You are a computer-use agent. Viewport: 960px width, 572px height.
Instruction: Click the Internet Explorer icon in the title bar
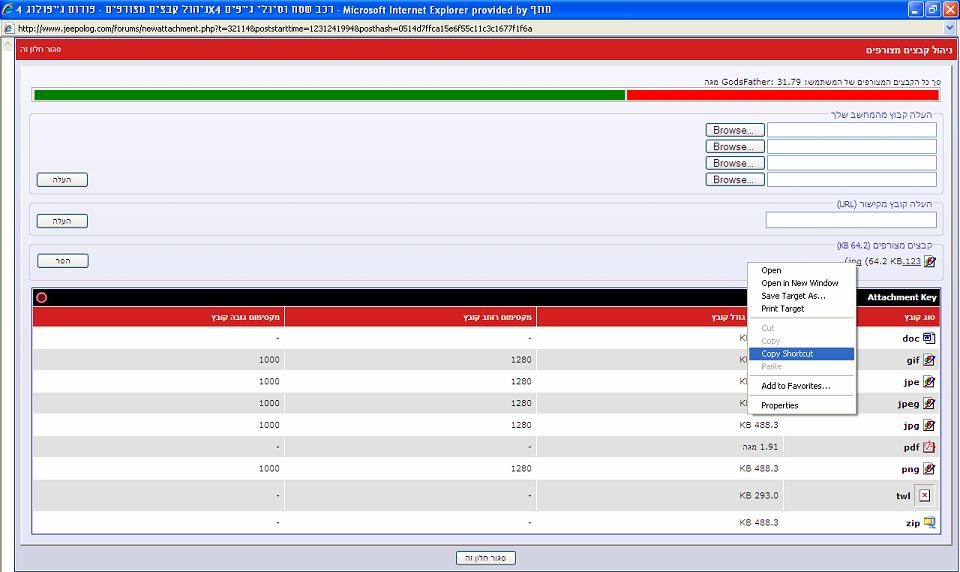(9, 9)
